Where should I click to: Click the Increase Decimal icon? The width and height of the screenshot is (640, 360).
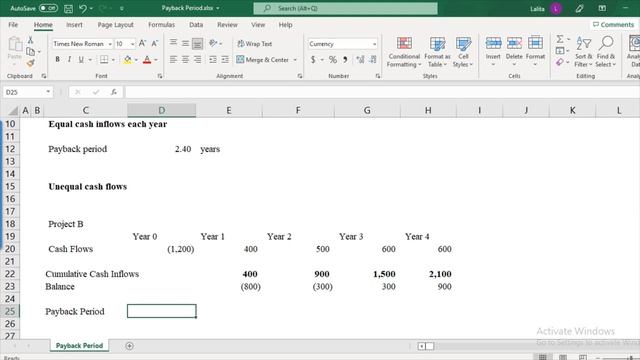point(360,60)
